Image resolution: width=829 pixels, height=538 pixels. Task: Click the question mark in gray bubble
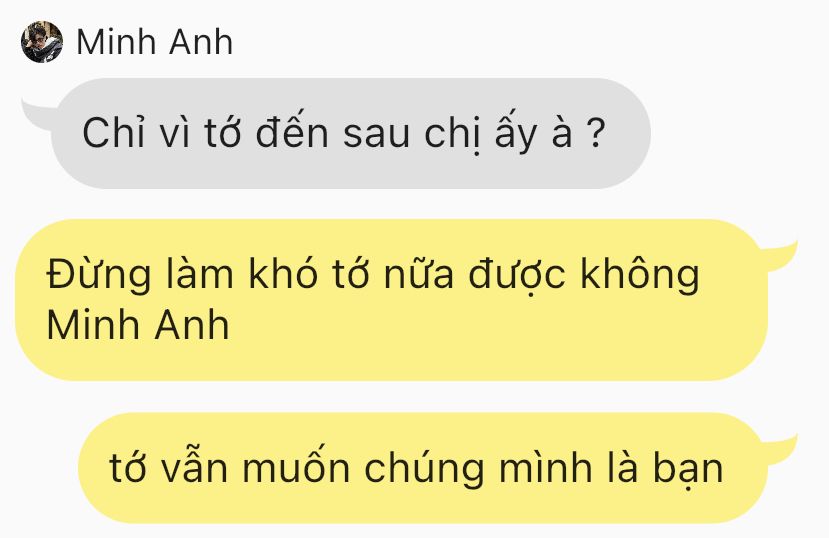595,132
